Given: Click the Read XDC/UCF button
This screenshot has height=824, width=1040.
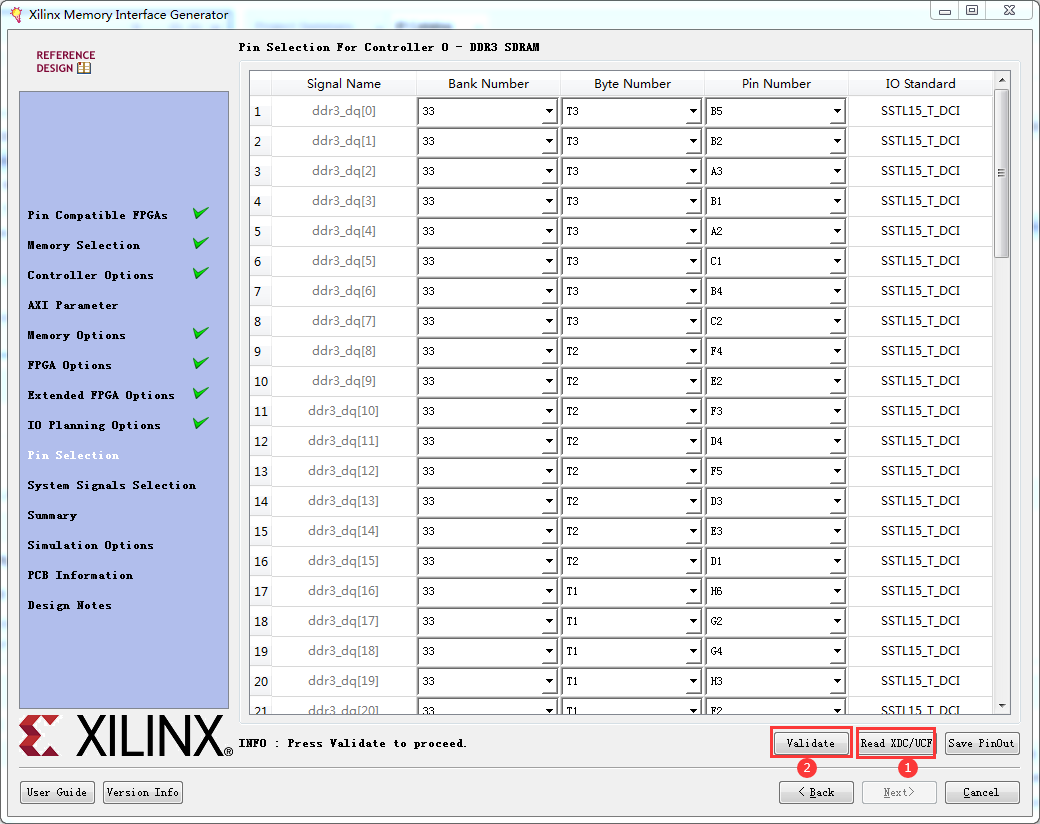Looking at the screenshot, I should 896,743.
